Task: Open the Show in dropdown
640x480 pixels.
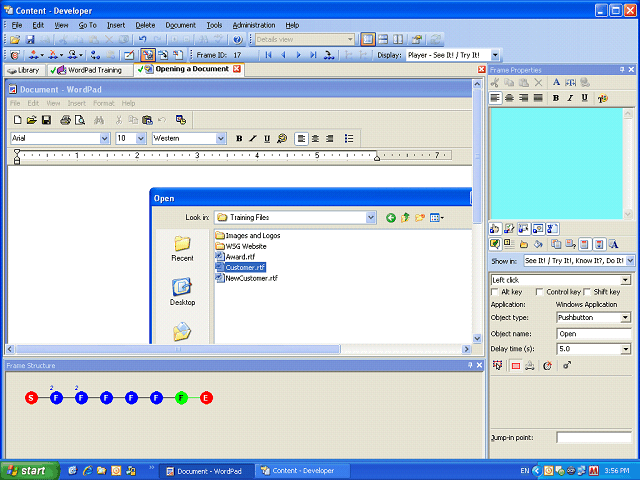Action: coord(630,260)
